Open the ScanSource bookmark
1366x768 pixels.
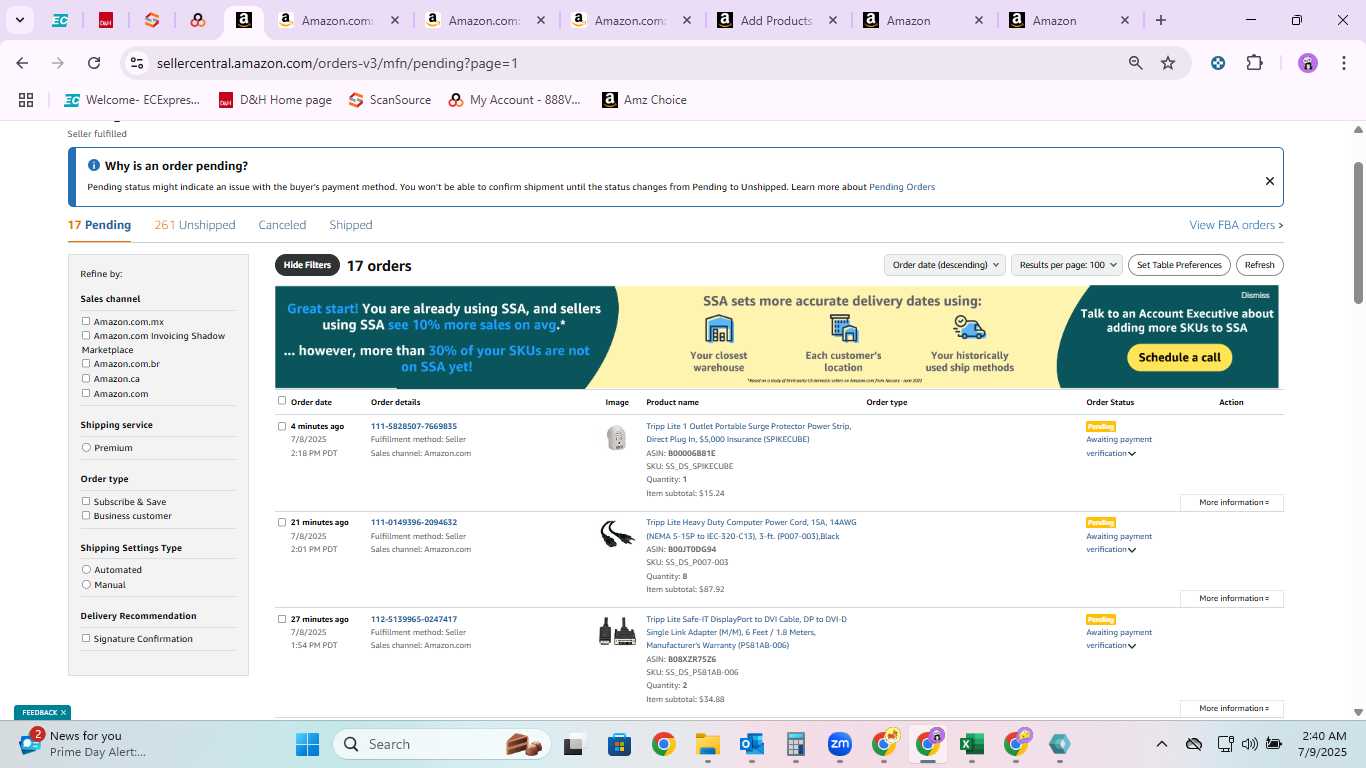point(390,100)
